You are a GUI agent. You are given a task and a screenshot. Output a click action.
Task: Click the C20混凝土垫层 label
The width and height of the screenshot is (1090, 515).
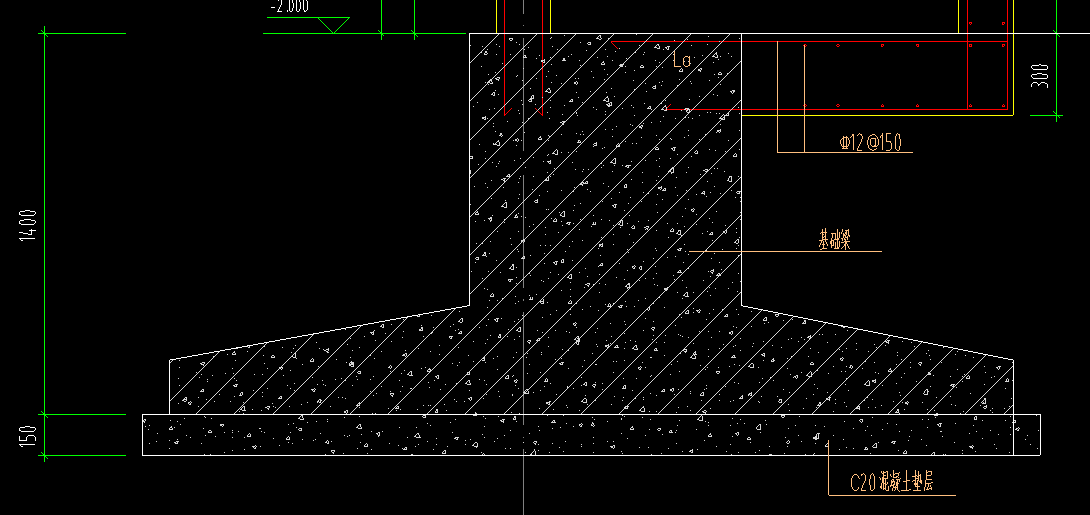(x=892, y=483)
